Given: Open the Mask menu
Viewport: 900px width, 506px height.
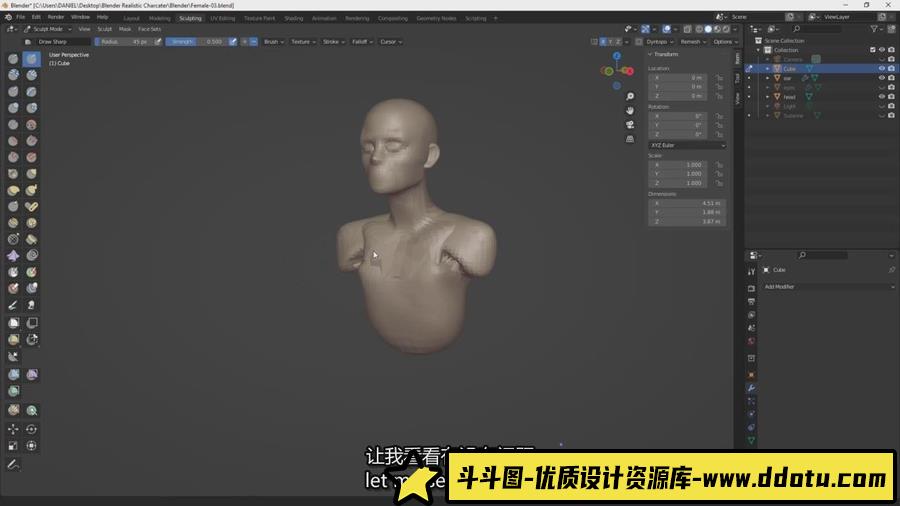Looking at the screenshot, I should [125, 29].
